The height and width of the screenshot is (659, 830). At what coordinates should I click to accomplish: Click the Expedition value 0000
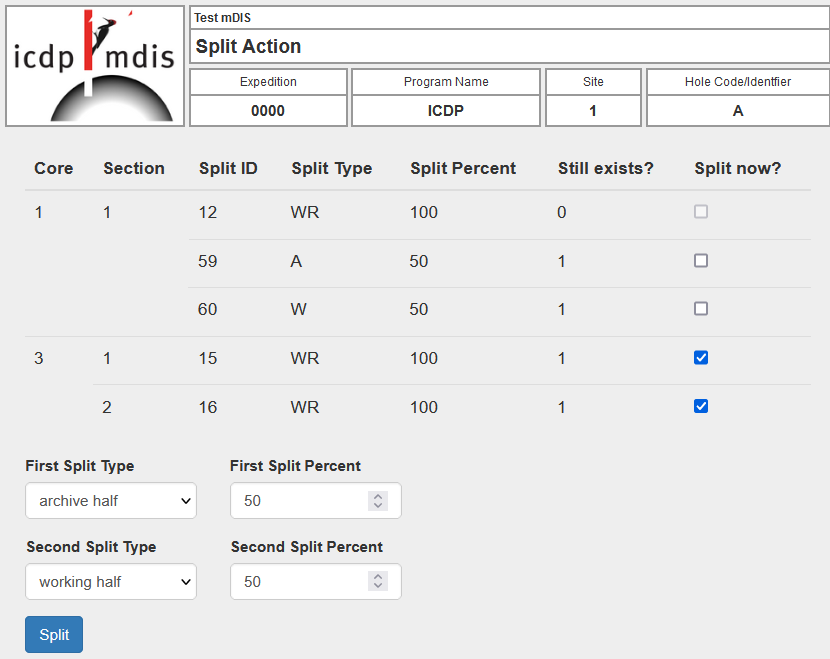click(268, 111)
